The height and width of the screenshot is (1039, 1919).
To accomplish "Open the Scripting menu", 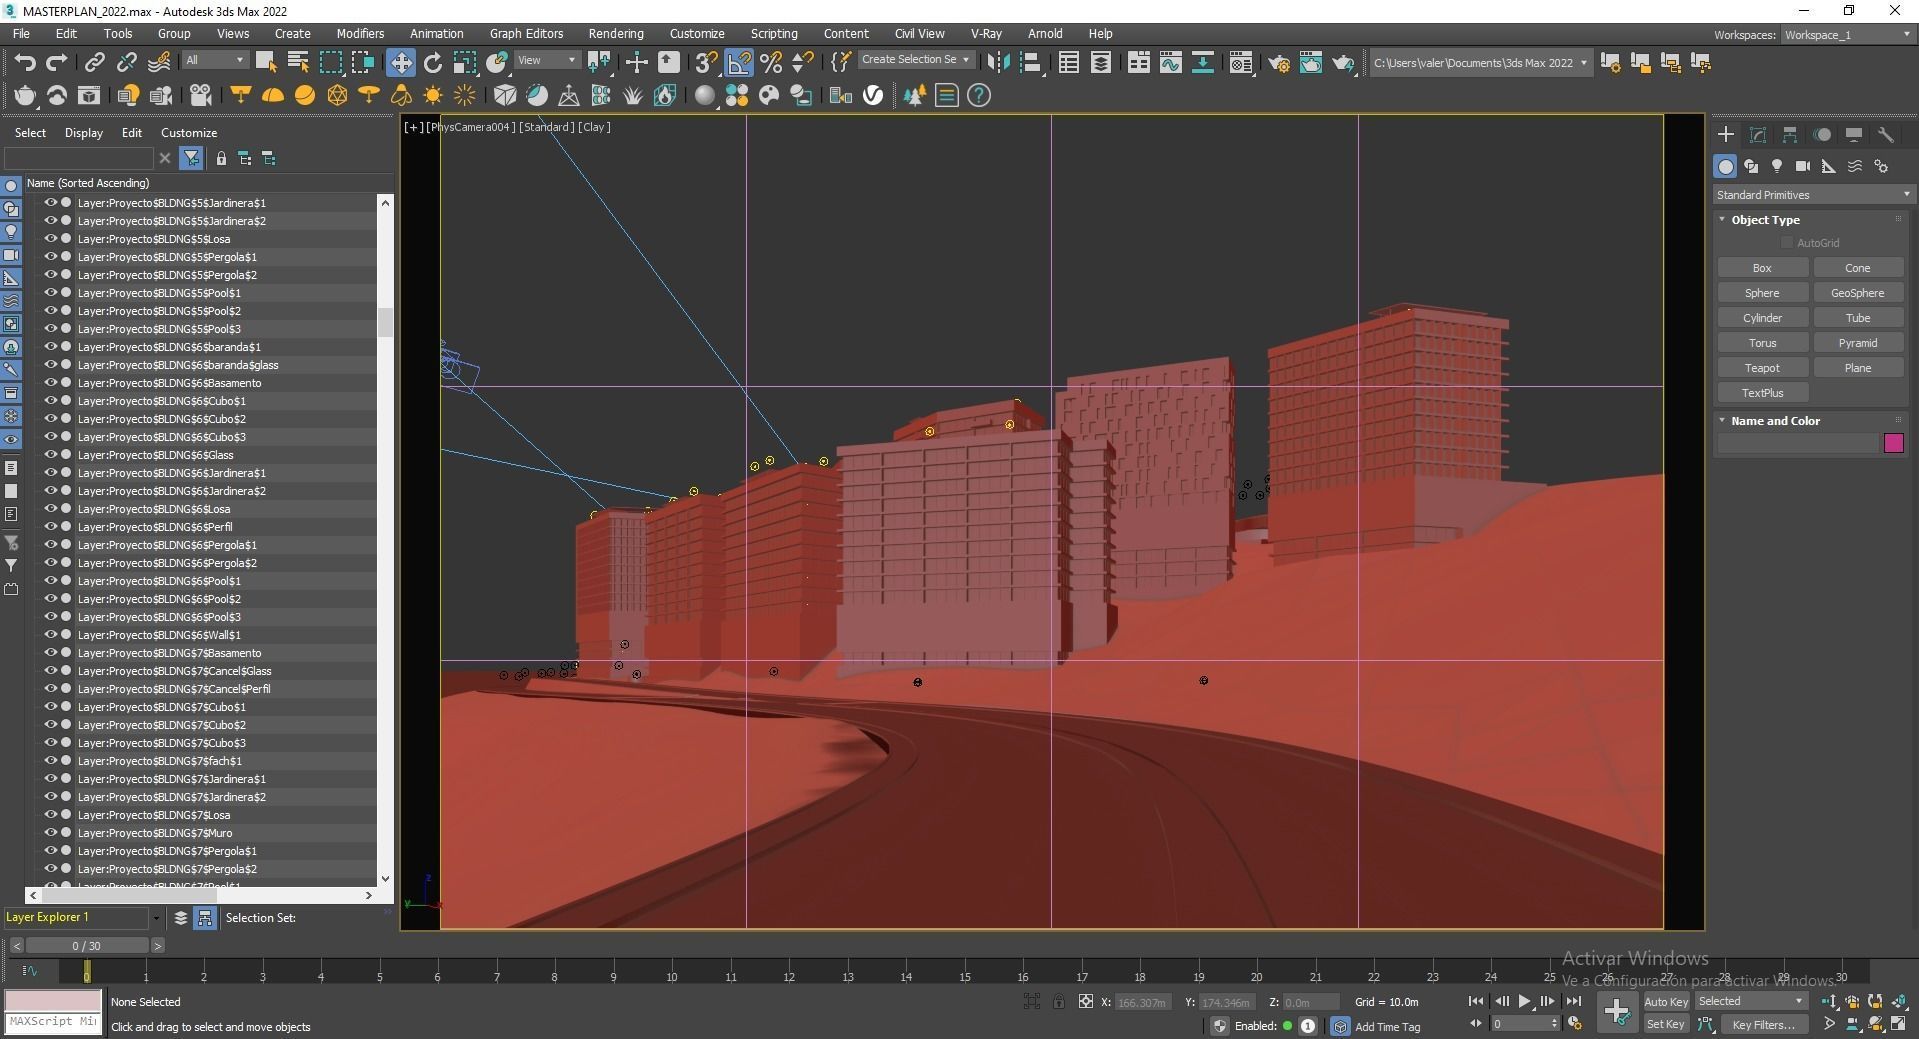I will 774,33.
